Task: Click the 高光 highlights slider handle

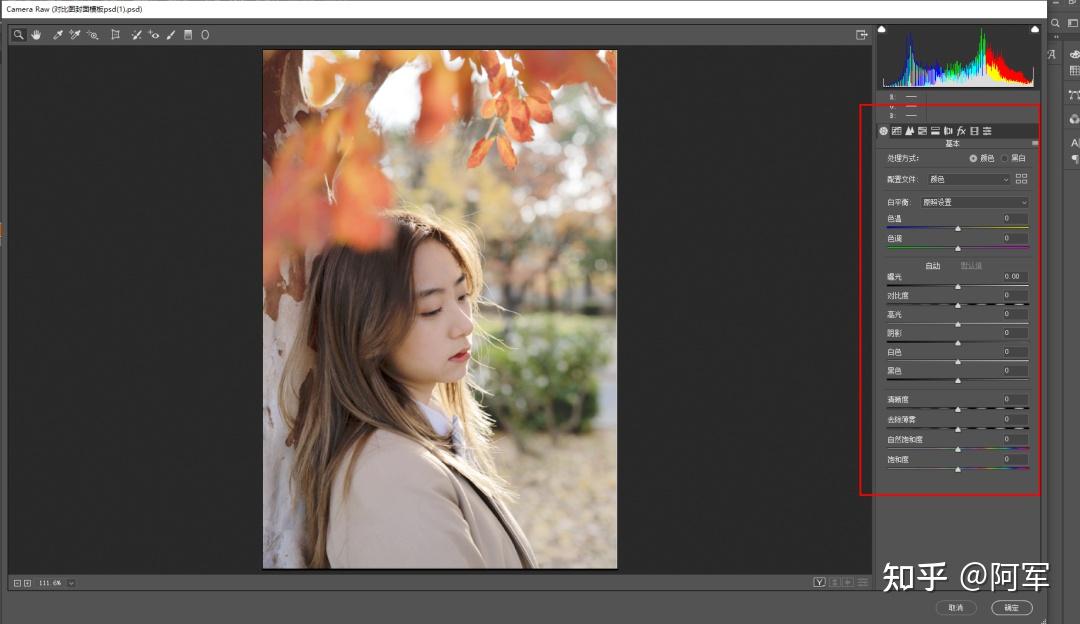Action: click(x=958, y=324)
